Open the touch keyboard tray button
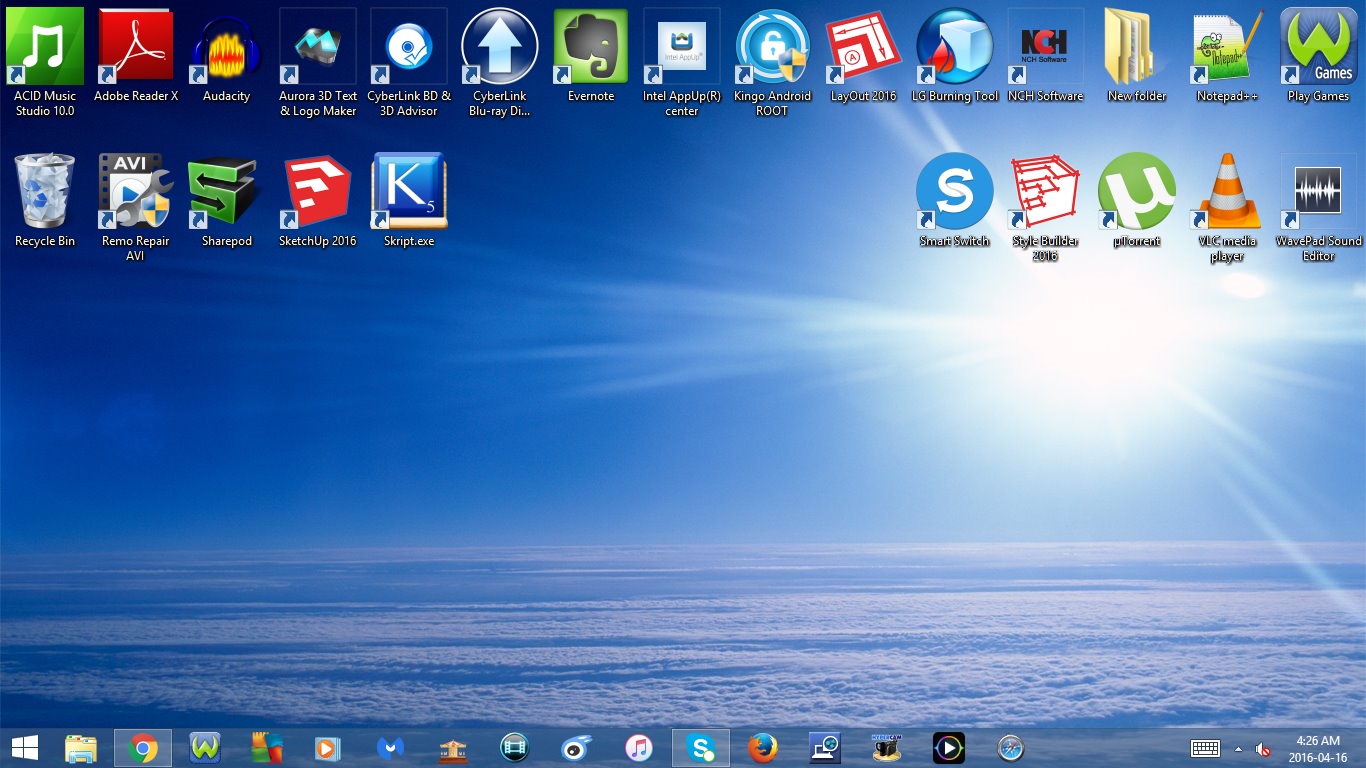 point(1205,748)
